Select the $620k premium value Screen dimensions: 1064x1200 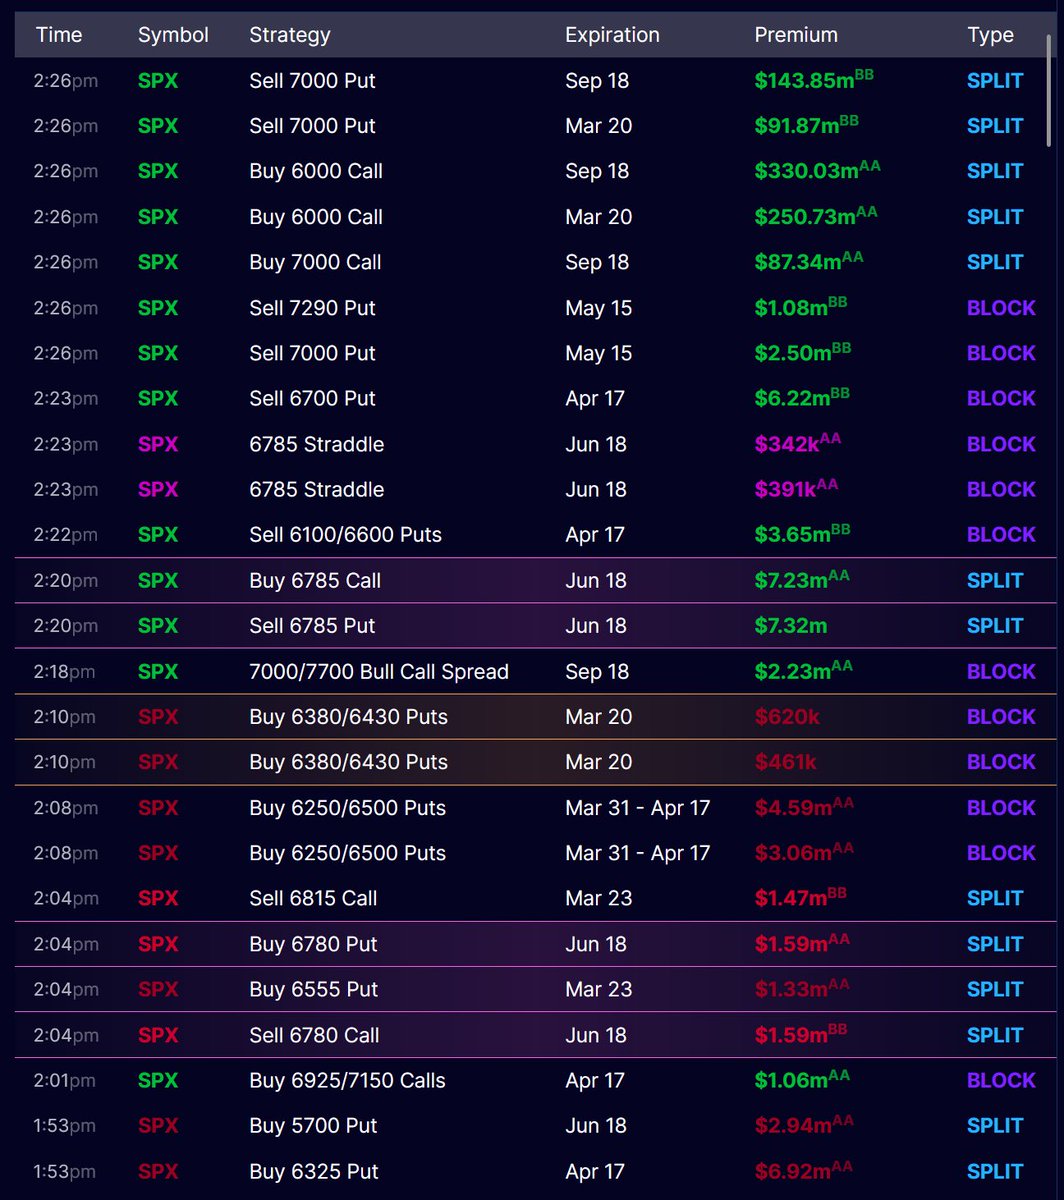click(x=787, y=717)
